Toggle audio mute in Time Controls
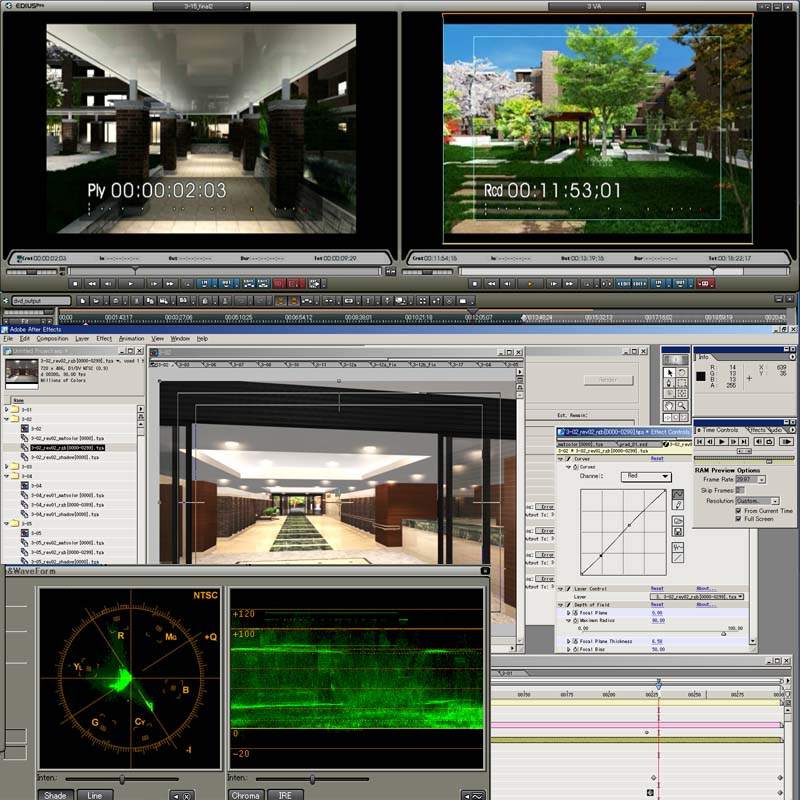The width and height of the screenshot is (800, 800). (759, 441)
